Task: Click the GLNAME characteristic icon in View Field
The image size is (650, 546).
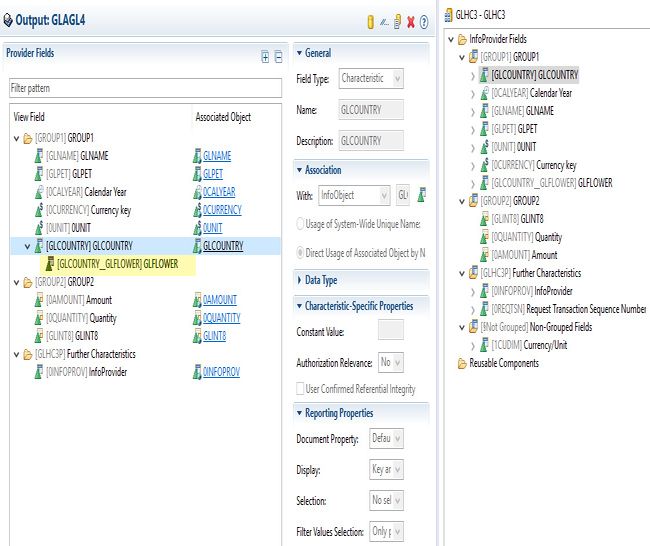Action: click(x=39, y=155)
